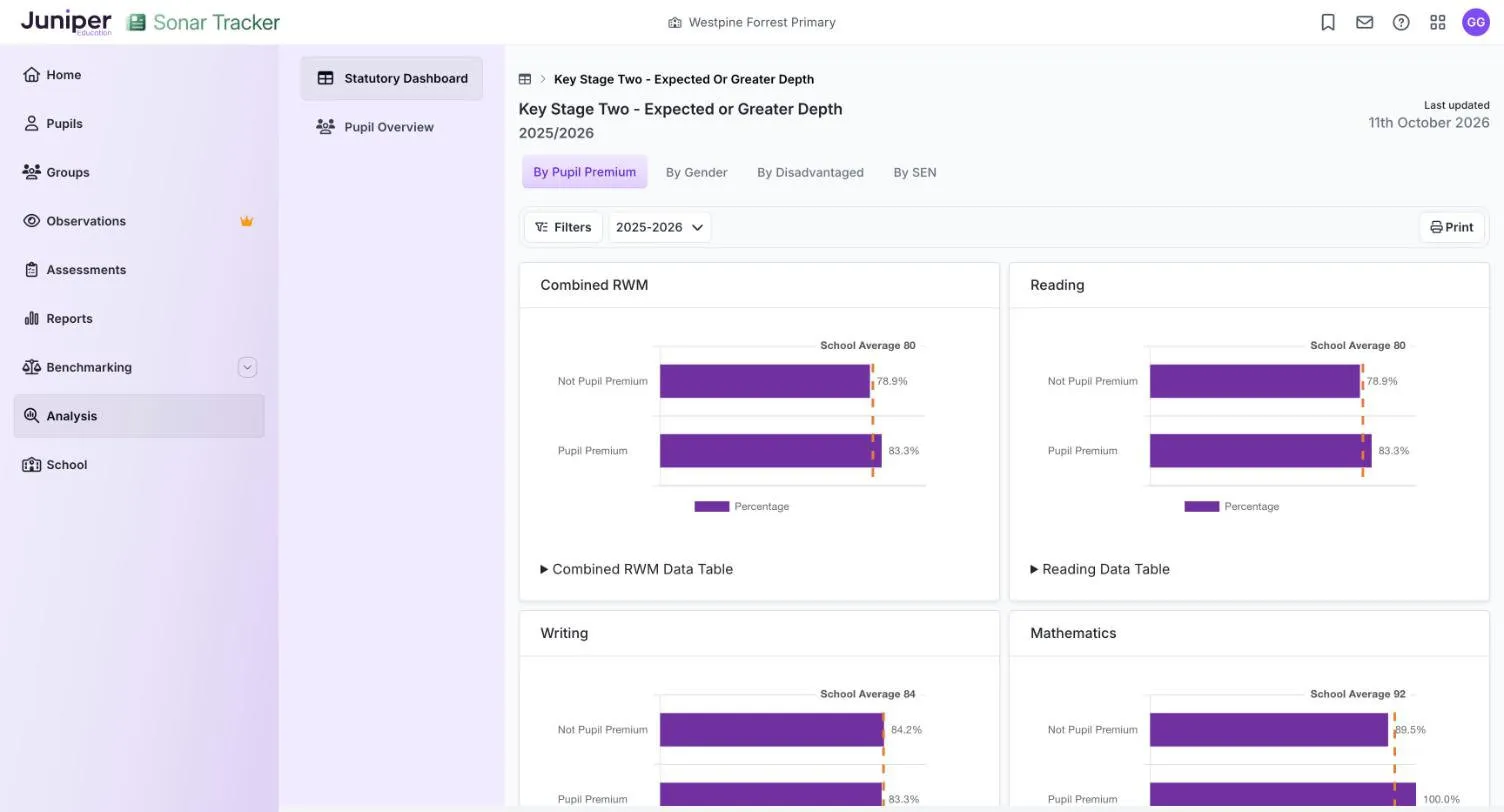This screenshot has height=812, width=1504.
Task: Click the Print button
Action: [1452, 227]
